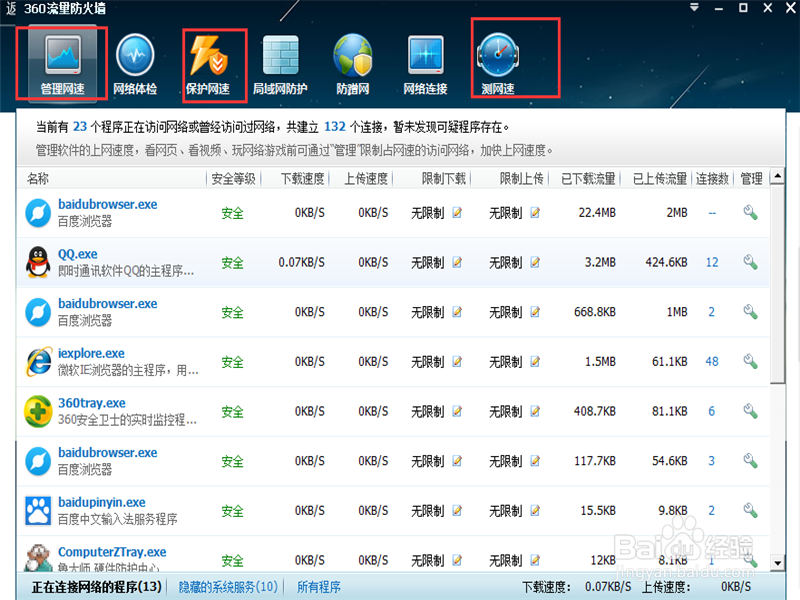The height and width of the screenshot is (600, 800).
Task: Click connection count 48 for iexplore.exe
Action: point(712,362)
